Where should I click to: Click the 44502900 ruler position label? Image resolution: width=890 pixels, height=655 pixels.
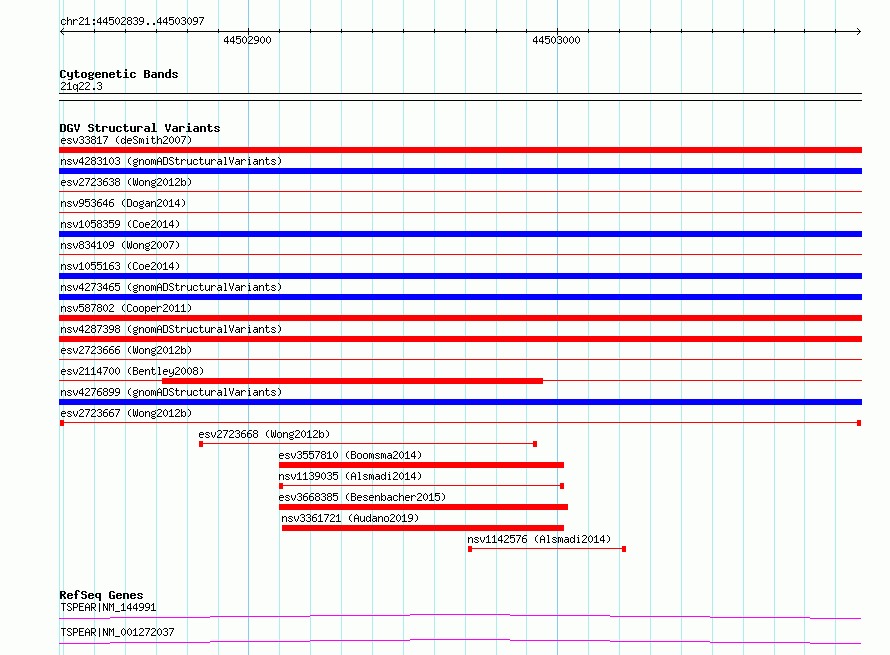(247, 40)
